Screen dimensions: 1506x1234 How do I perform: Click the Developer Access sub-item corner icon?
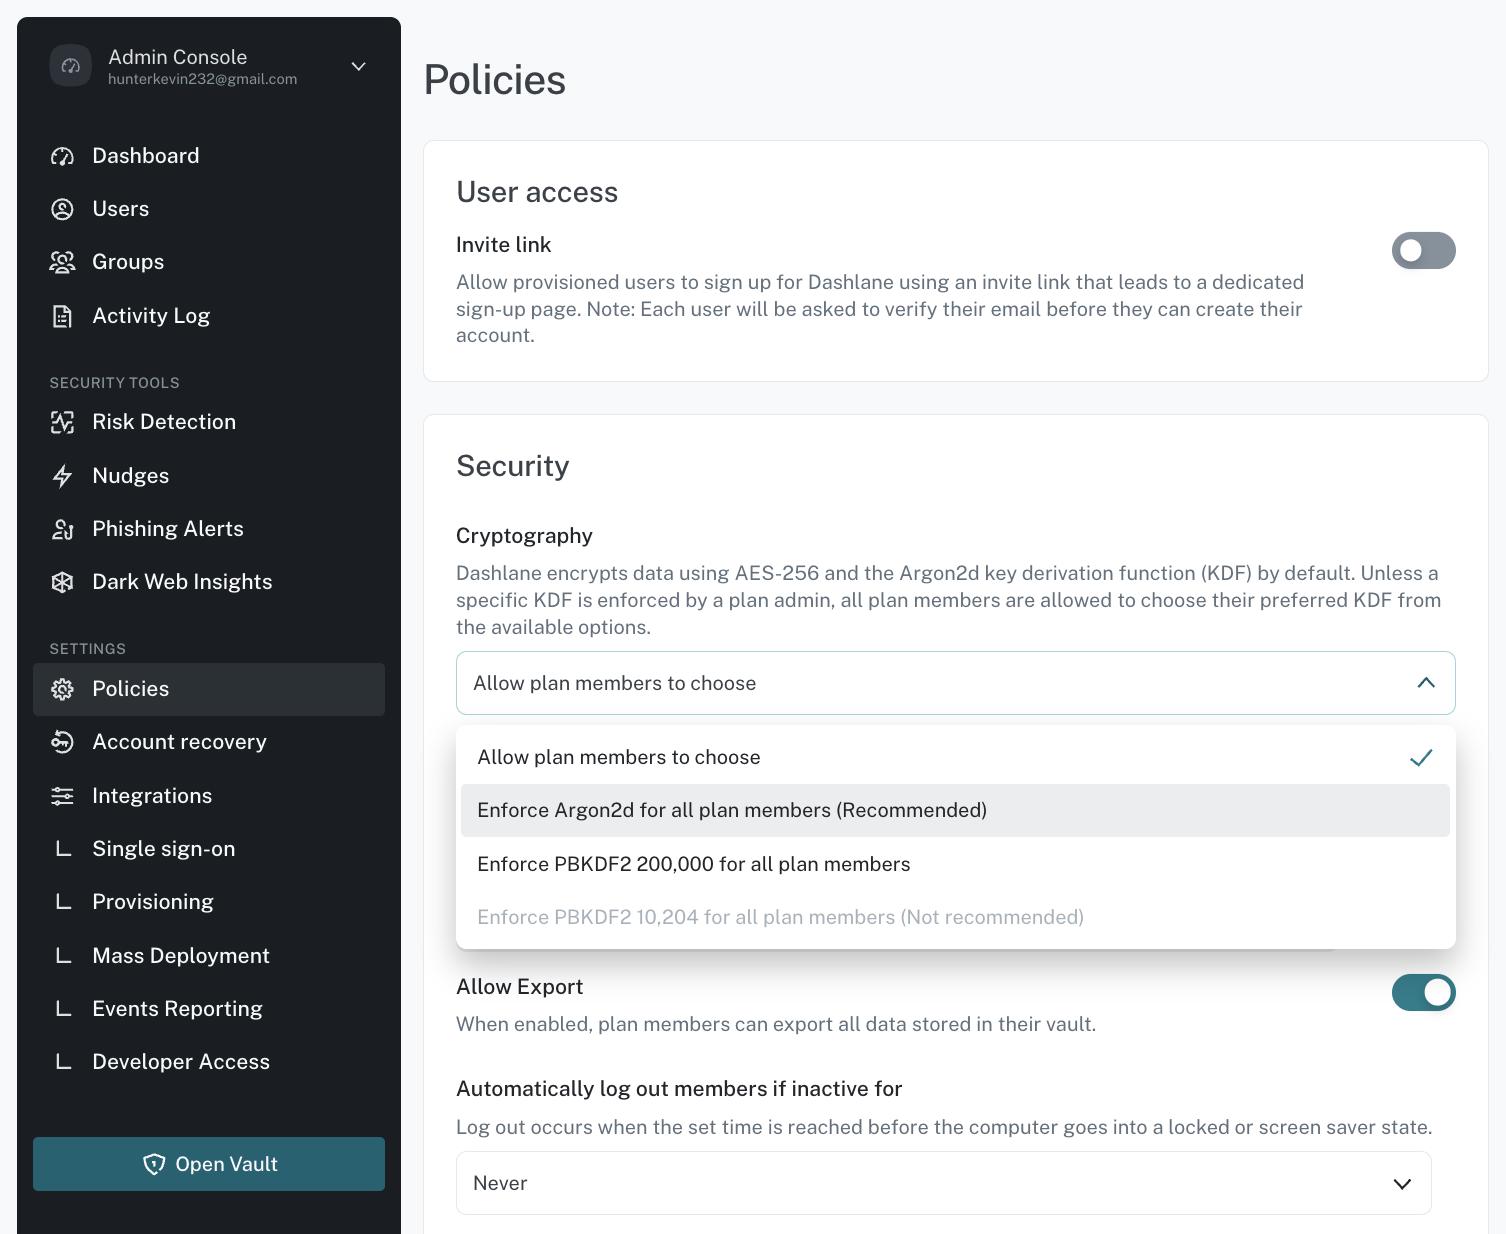point(63,1062)
